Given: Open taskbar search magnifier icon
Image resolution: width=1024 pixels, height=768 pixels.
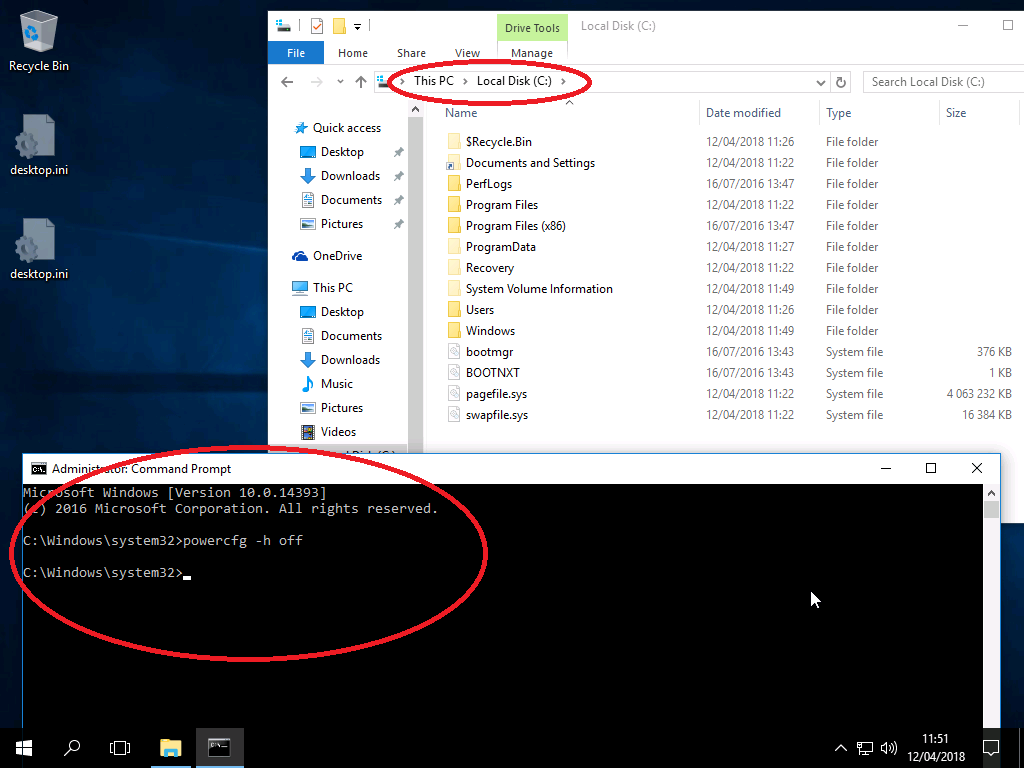Looking at the screenshot, I should coord(72,747).
